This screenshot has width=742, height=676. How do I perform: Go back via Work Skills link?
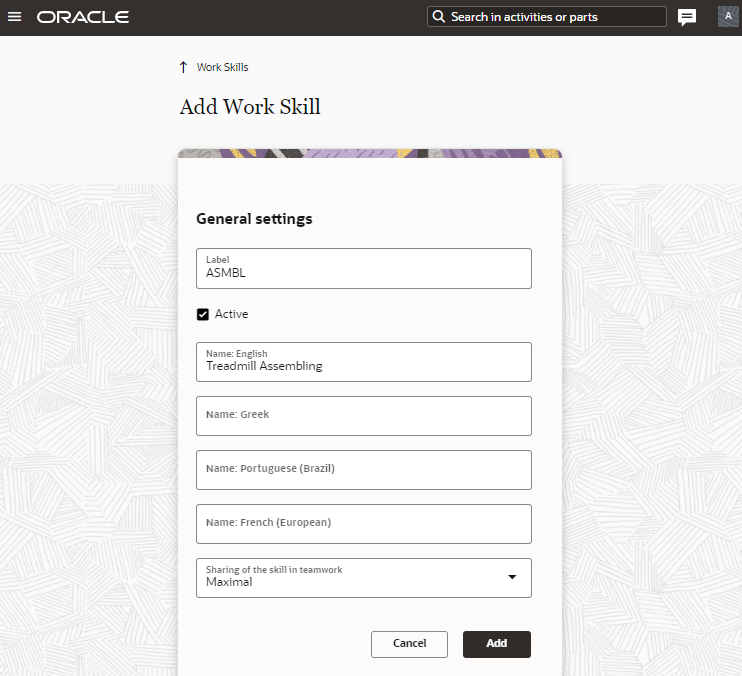[222, 67]
